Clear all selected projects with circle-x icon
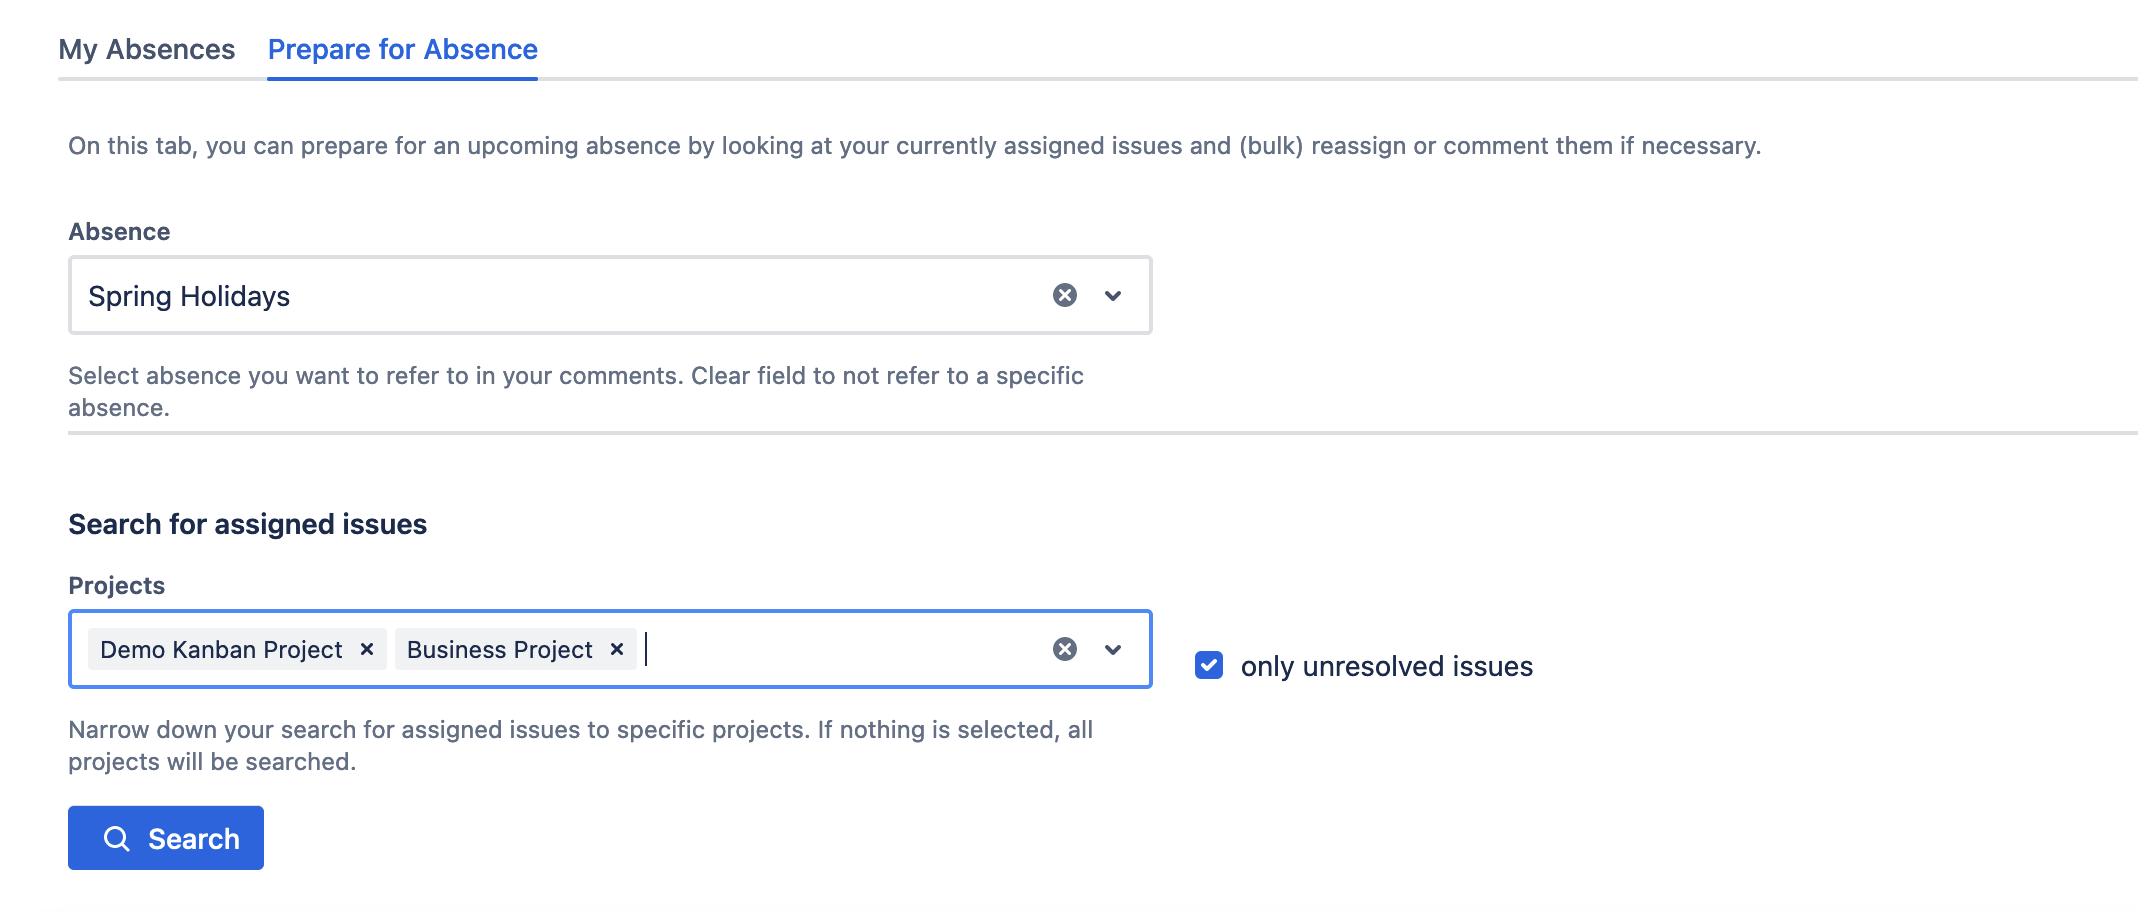Viewport: 2138px width, 912px height. 1065,649
